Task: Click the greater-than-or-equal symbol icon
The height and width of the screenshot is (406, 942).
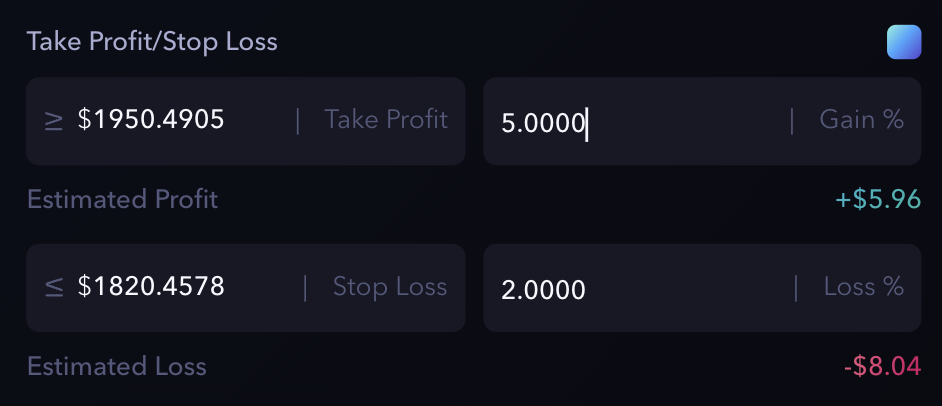Action: (54, 121)
